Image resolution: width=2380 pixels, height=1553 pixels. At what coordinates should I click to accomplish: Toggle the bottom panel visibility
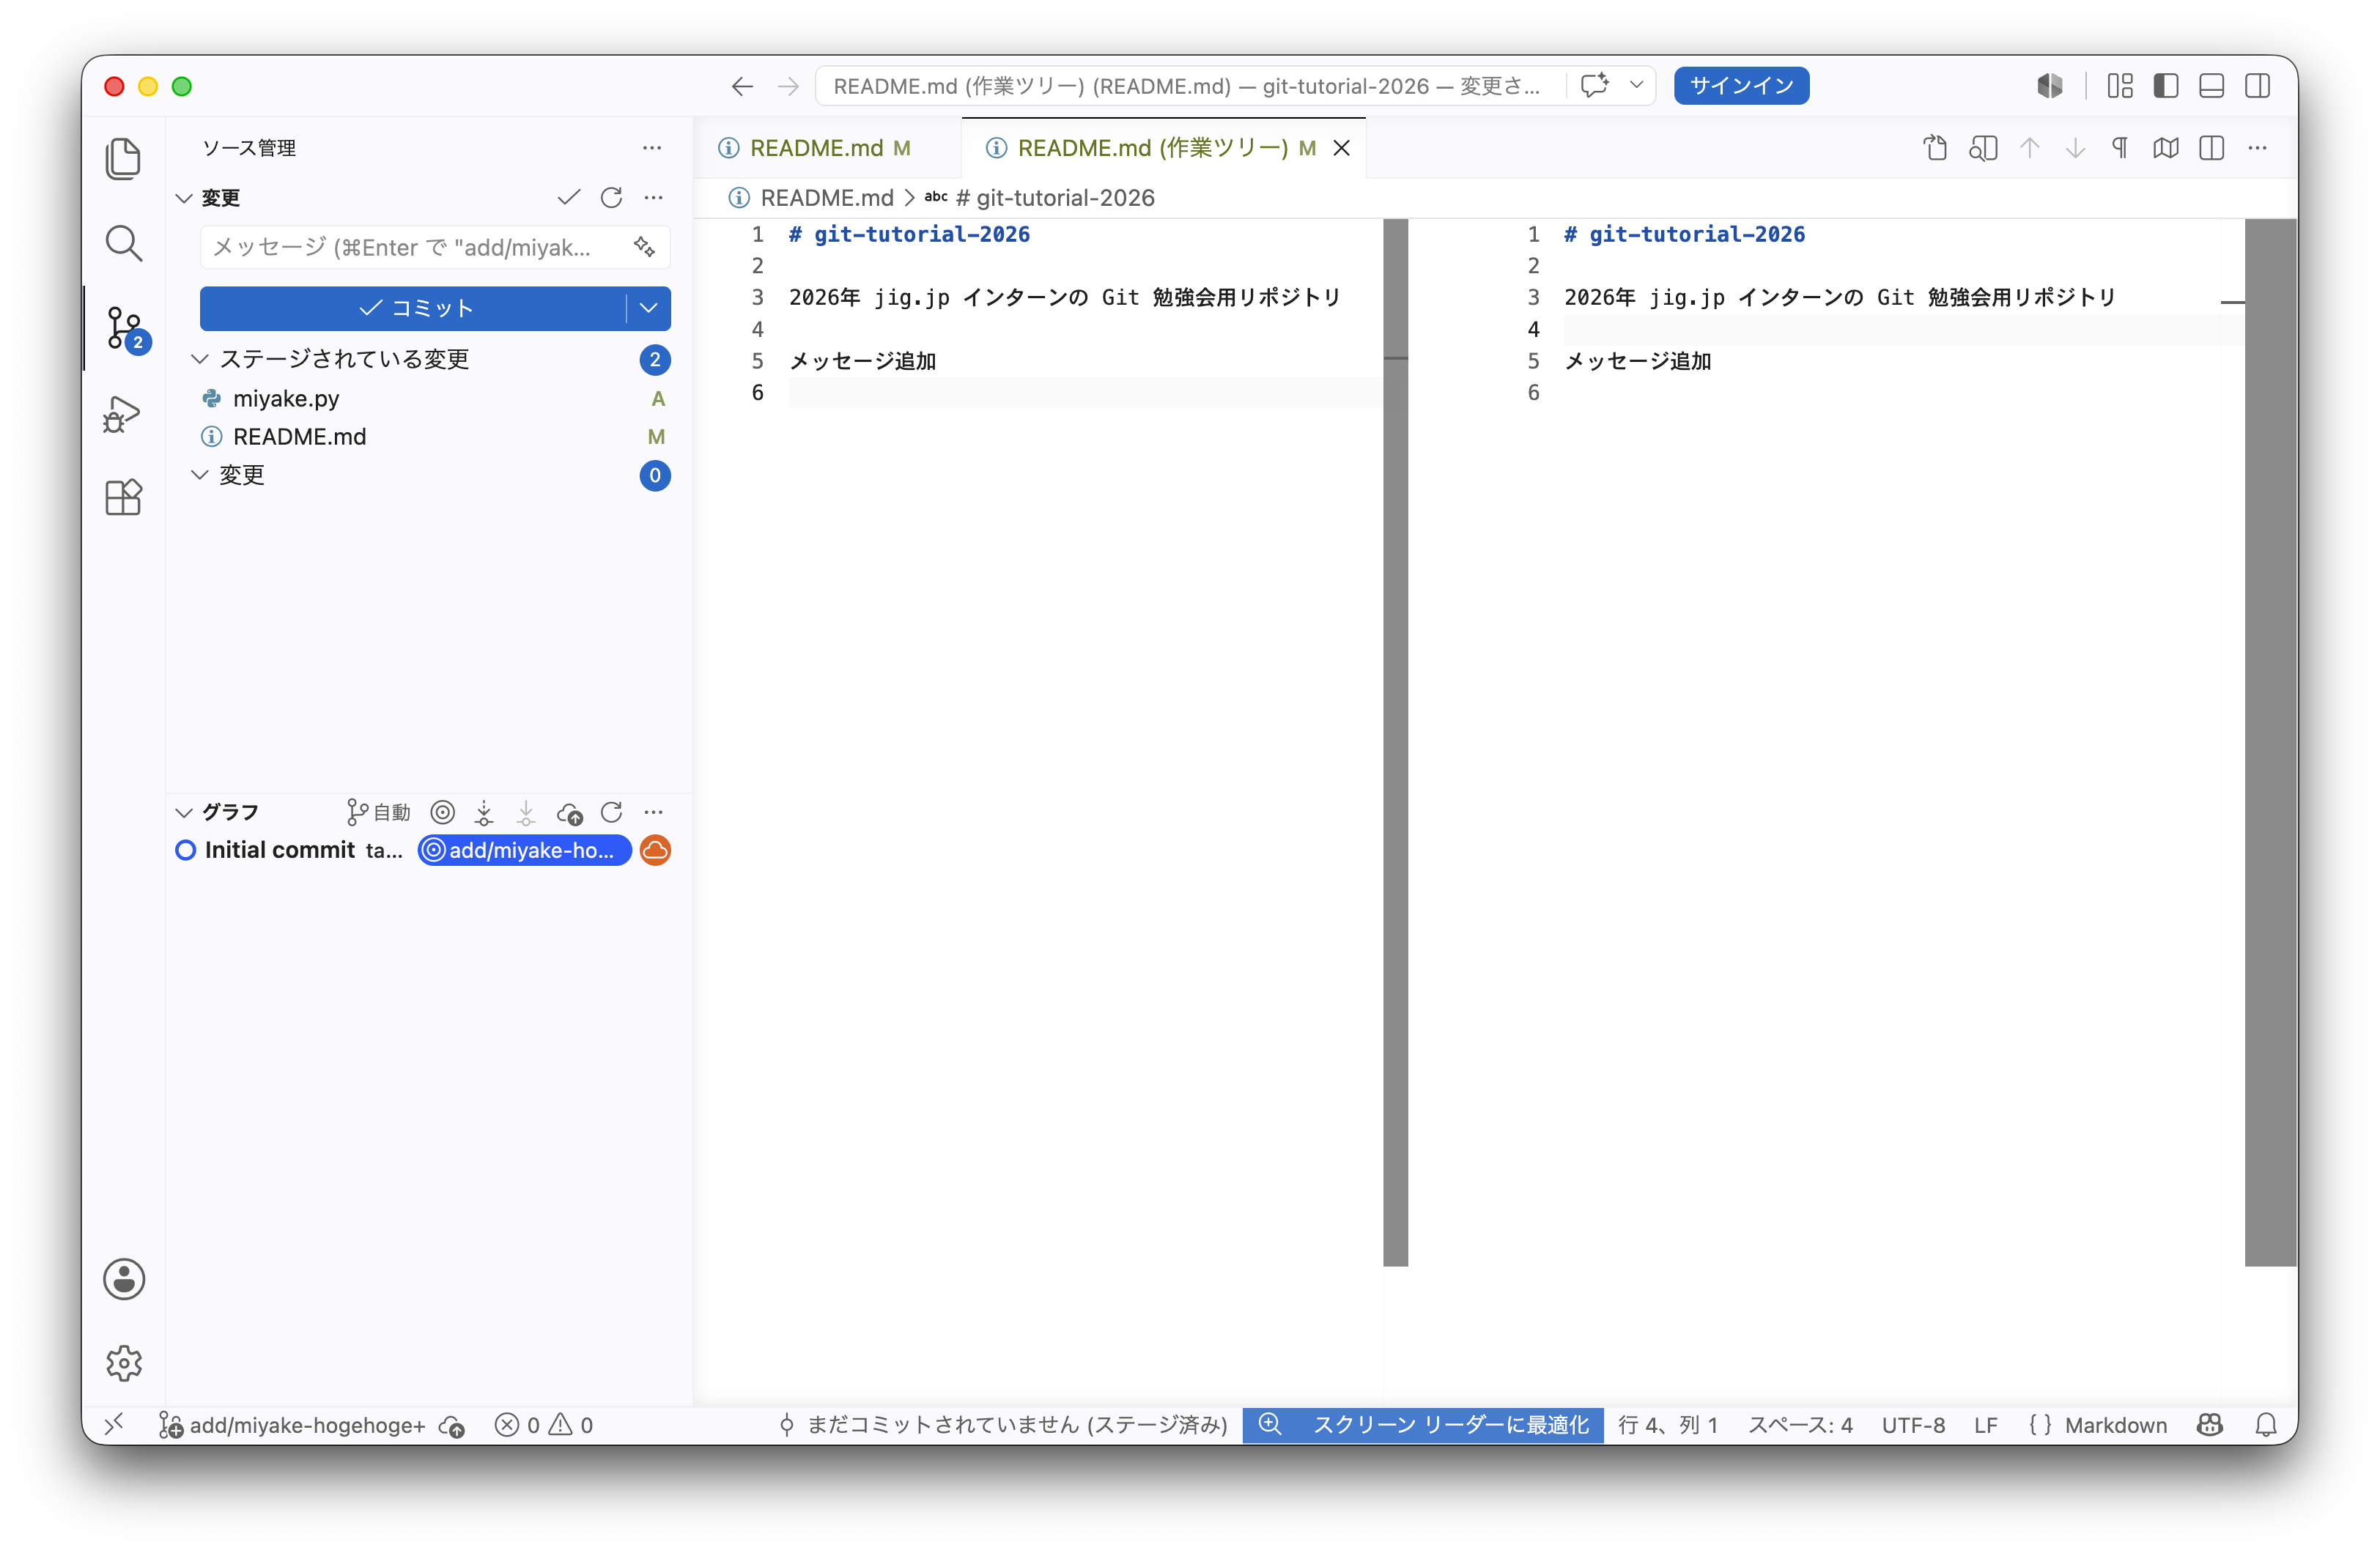click(2212, 86)
